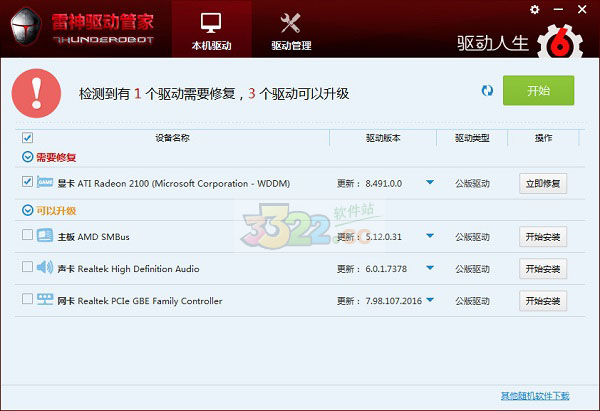Click the 驱动人生 gear logo with number 6

click(x=560, y=43)
